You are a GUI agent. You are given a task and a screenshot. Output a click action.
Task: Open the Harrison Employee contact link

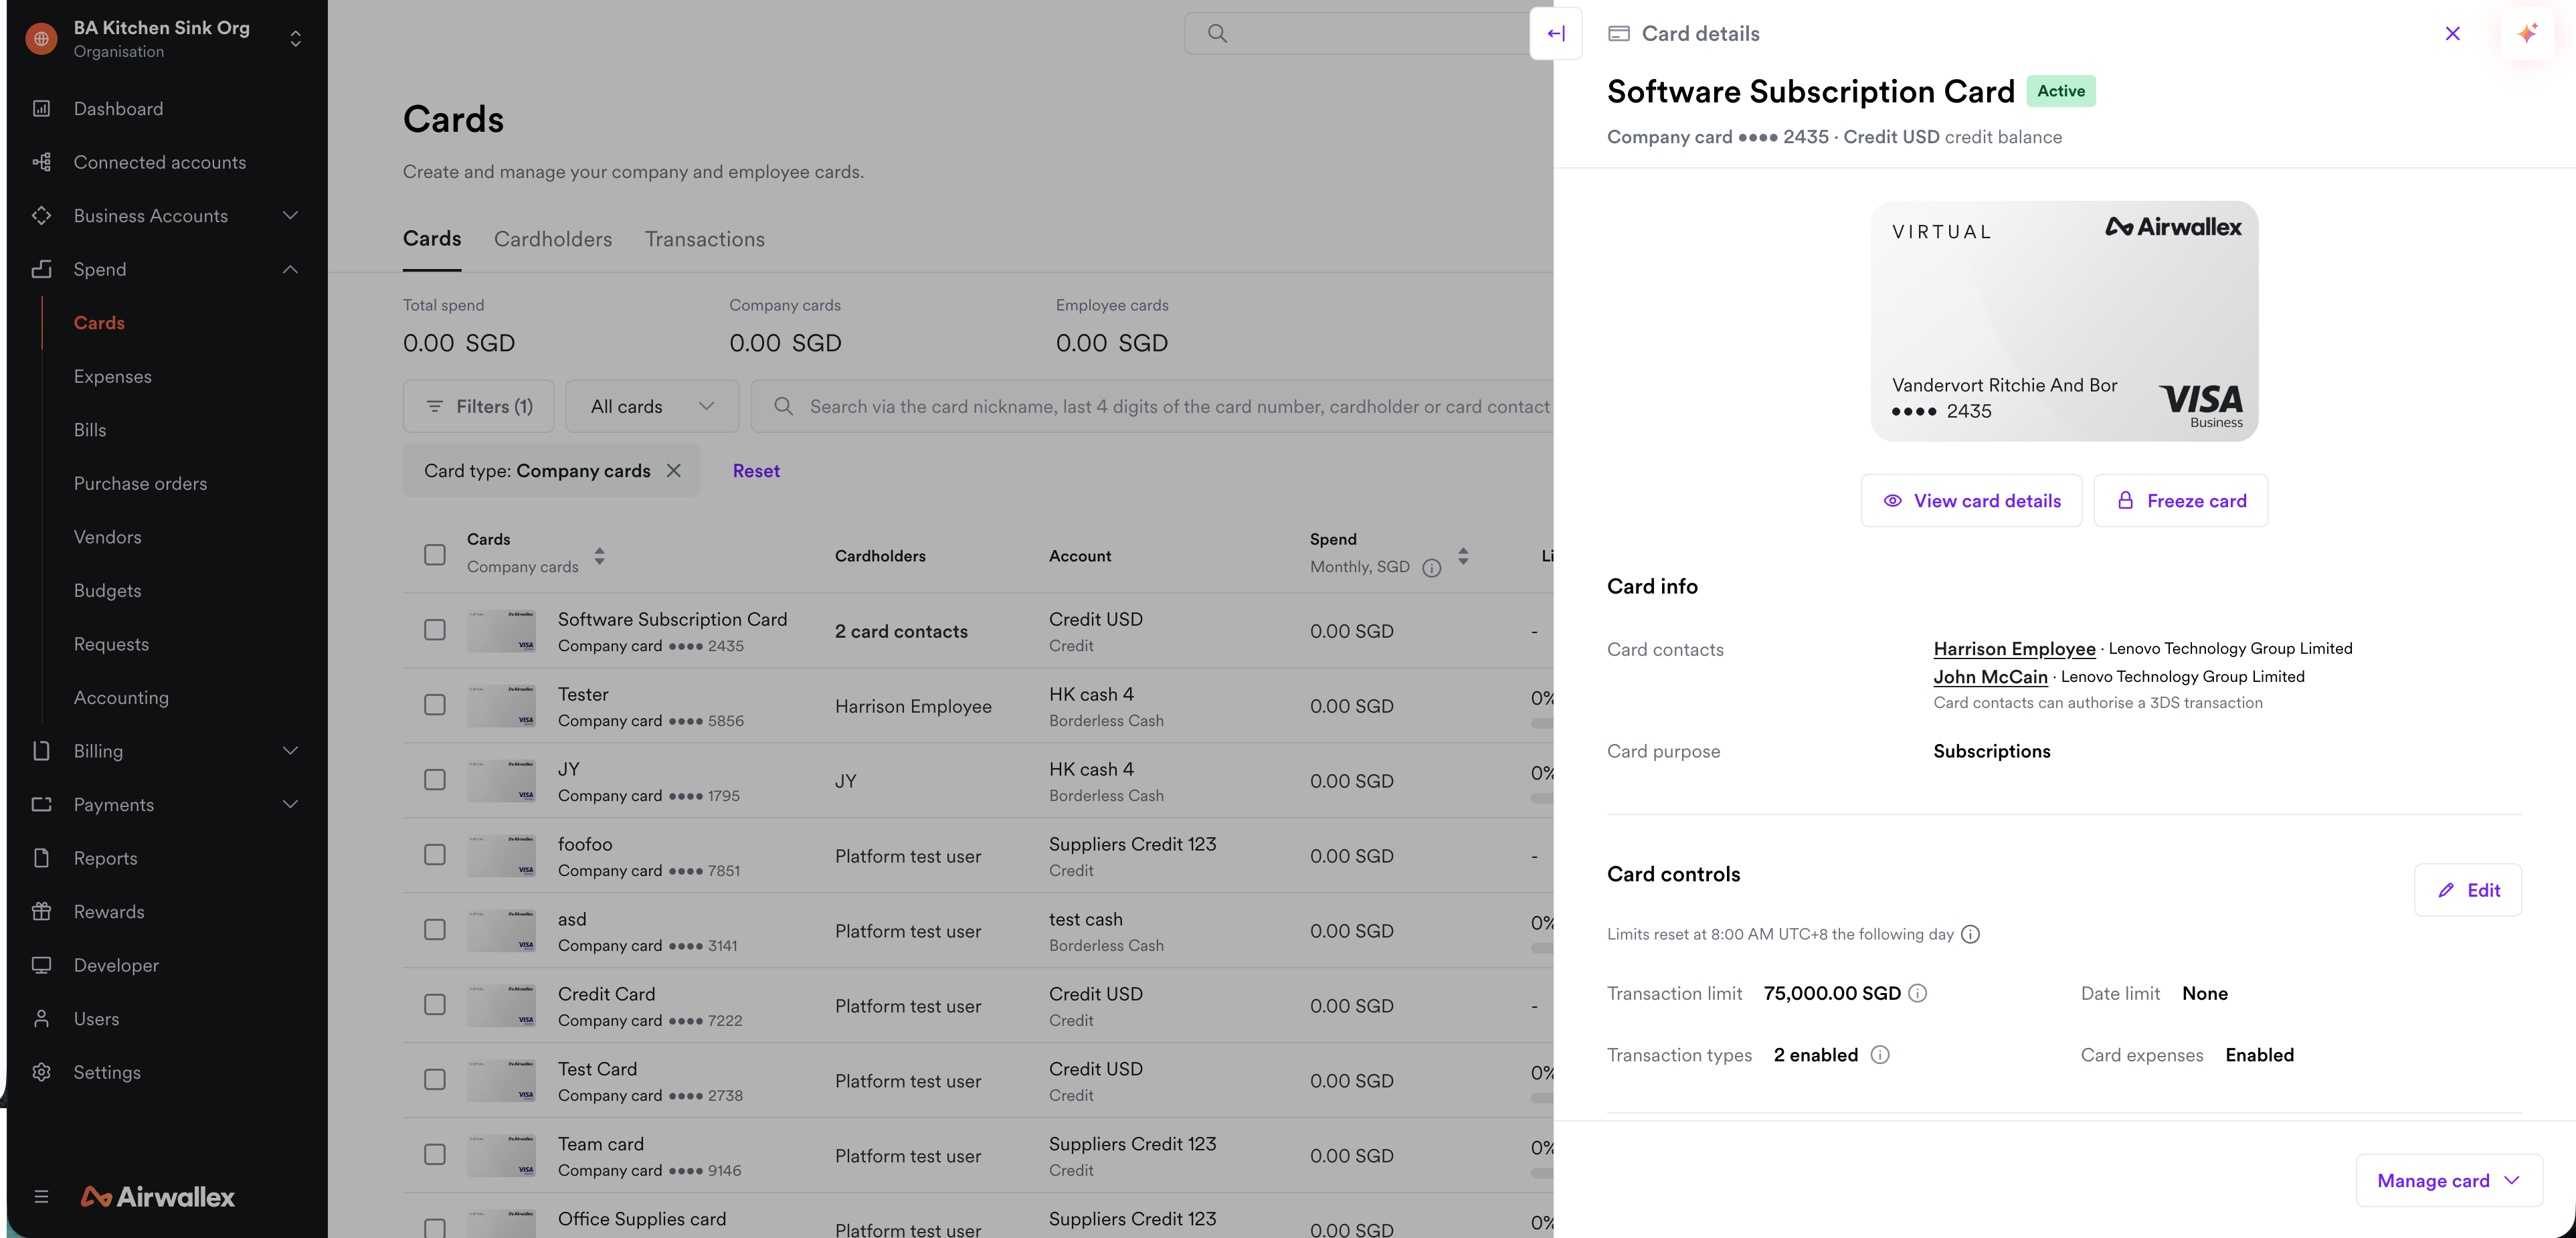point(2014,648)
